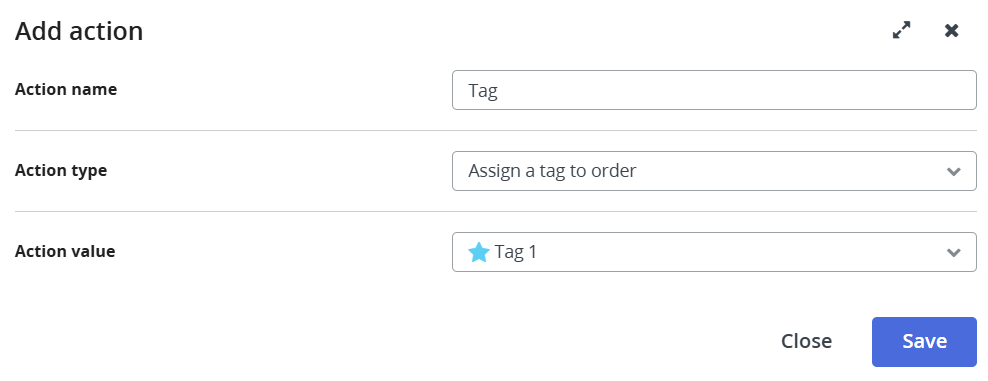This screenshot has width=988, height=381.
Task: Click the Action name label
Action: [66, 89]
